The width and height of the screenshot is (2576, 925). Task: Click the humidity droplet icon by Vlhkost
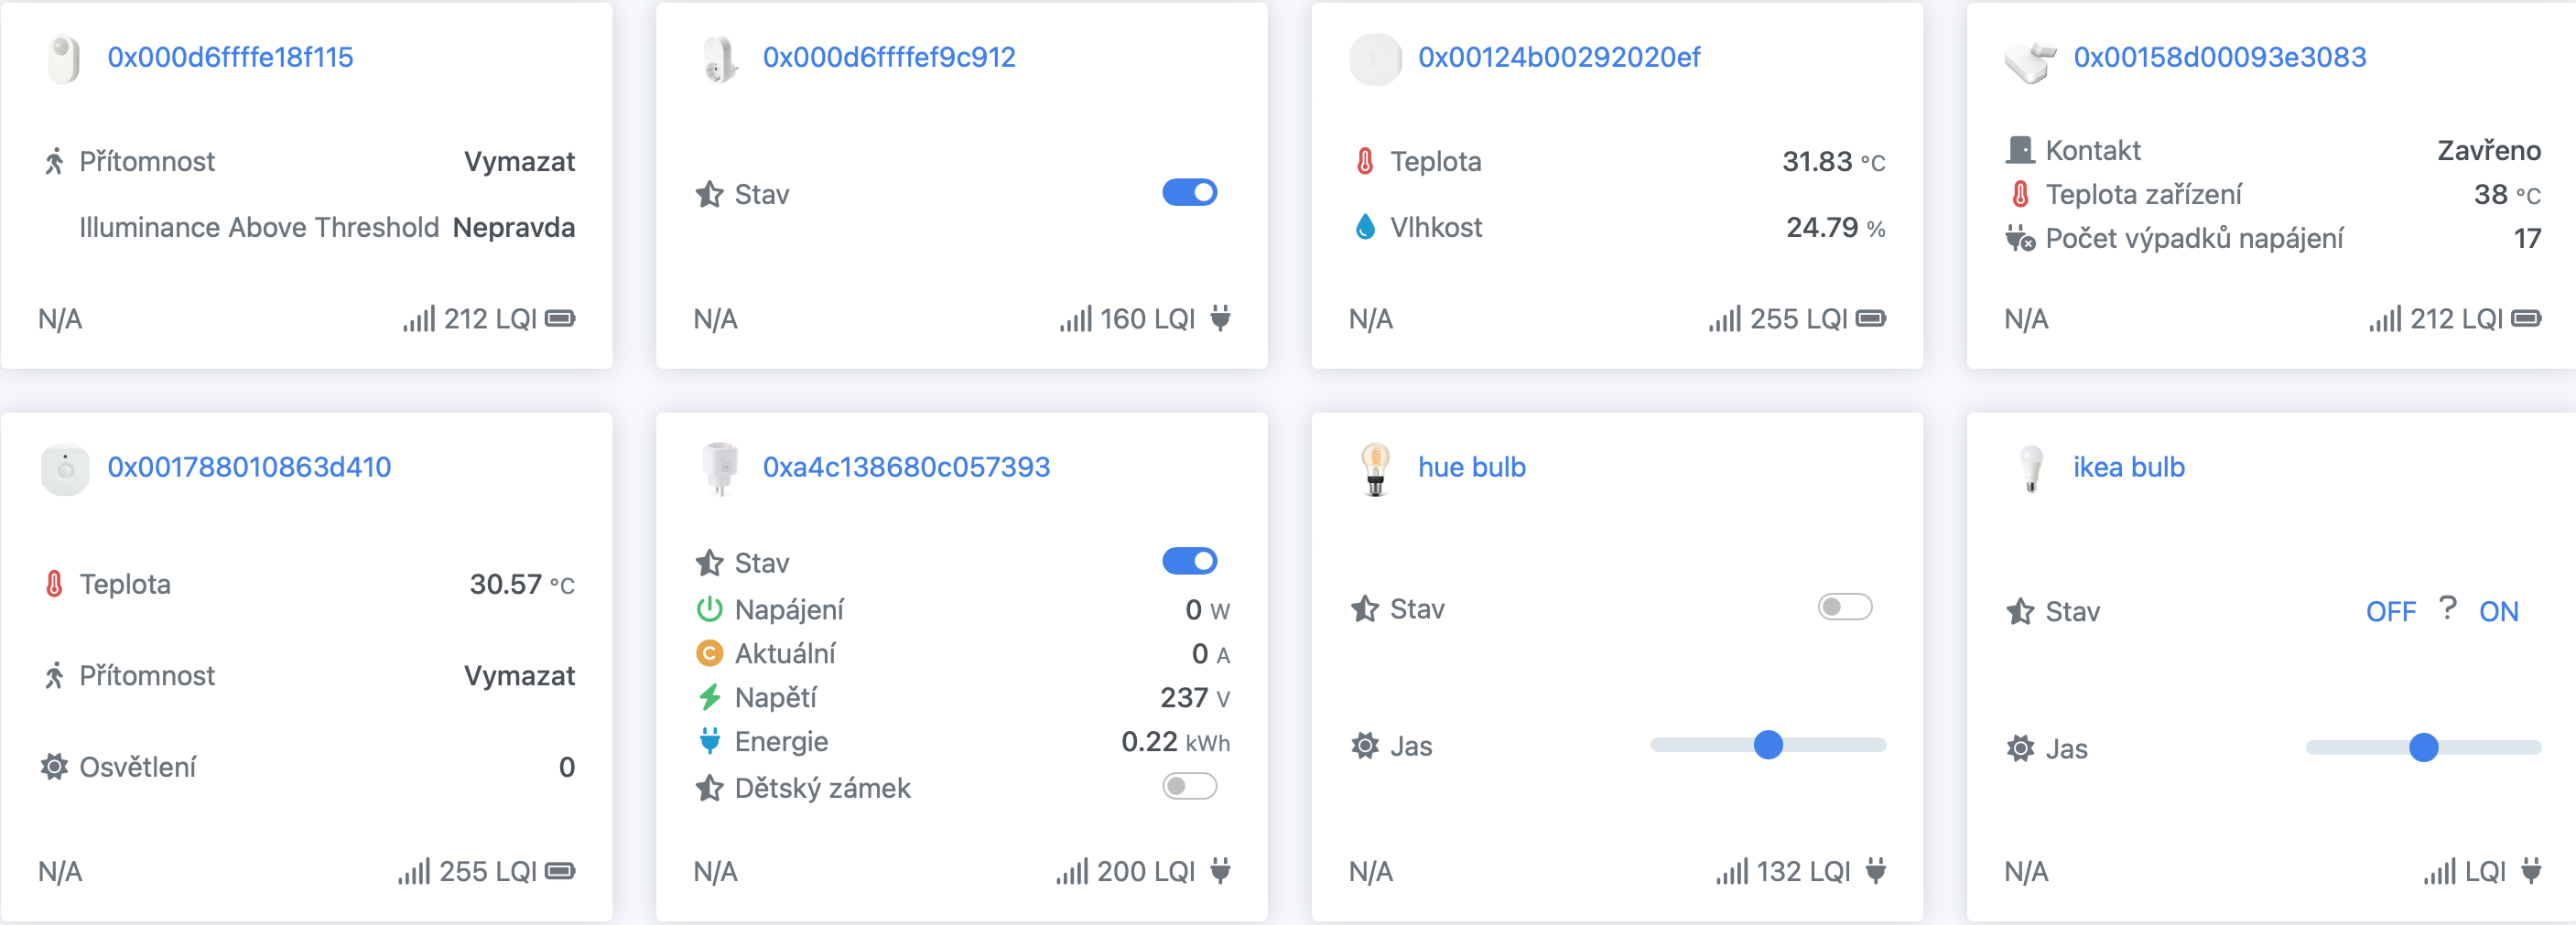1365,228
